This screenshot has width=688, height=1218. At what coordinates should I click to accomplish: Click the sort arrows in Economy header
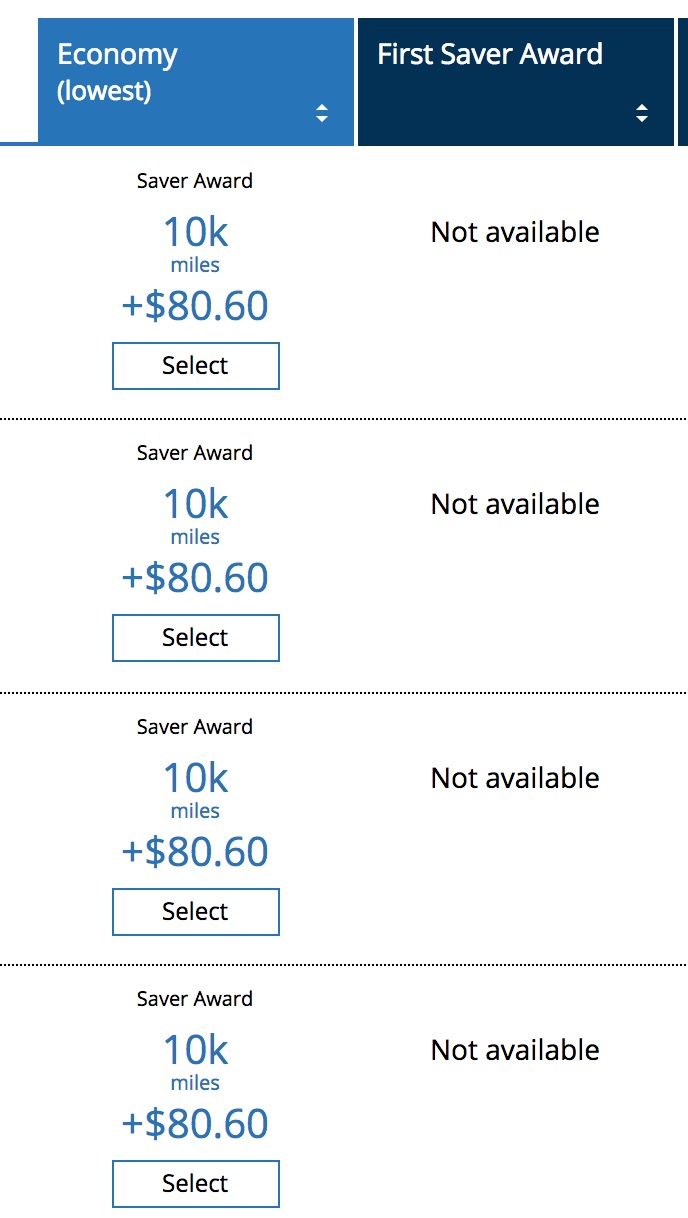pos(322,113)
